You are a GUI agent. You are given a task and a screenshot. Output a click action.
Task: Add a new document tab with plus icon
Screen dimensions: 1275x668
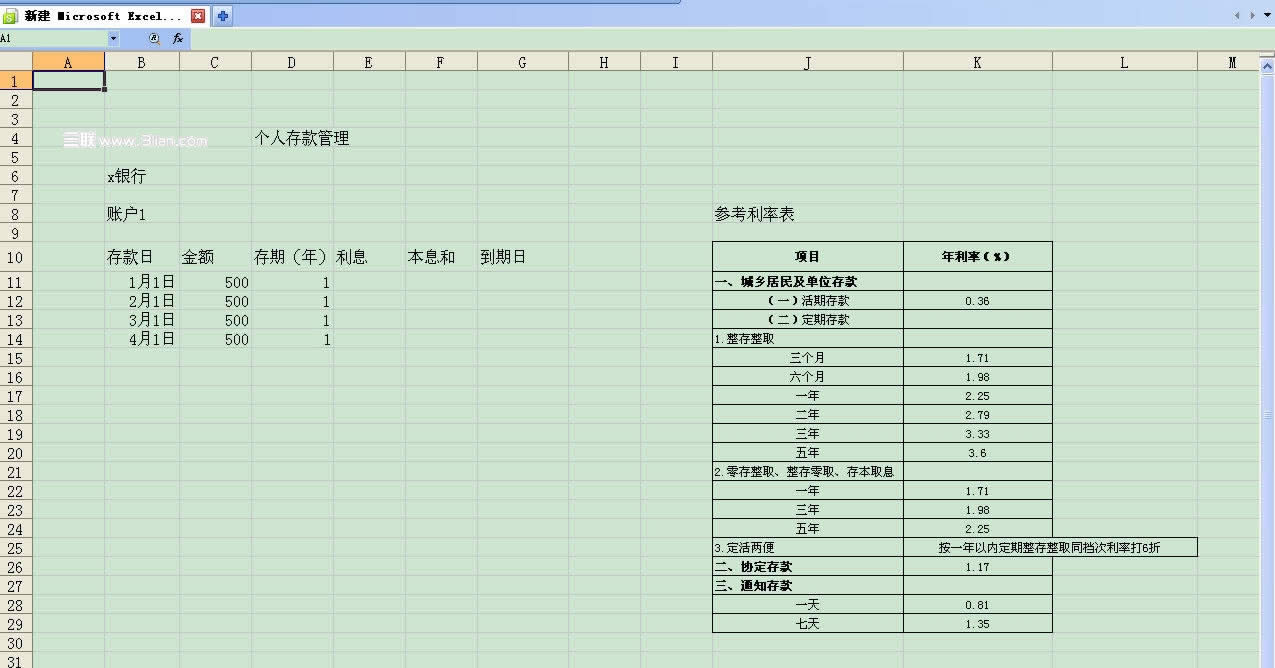222,16
